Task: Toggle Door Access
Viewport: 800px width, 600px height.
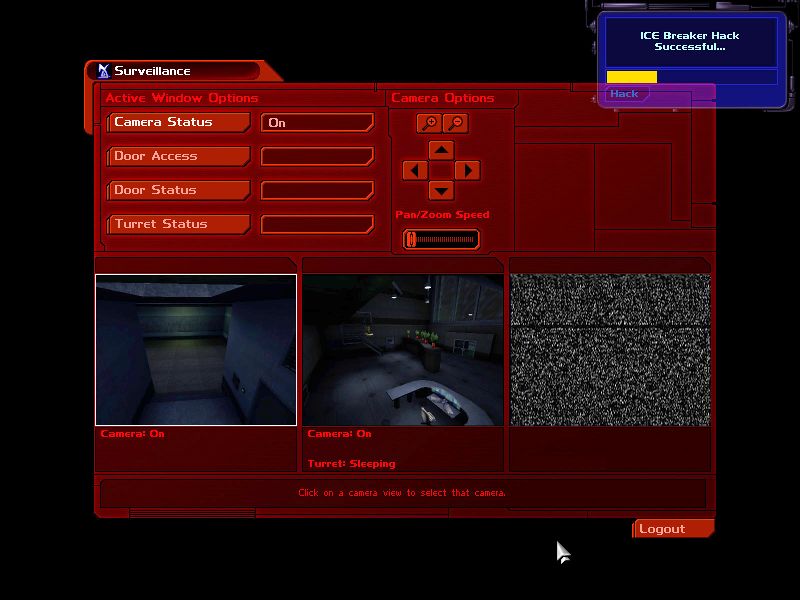Action: pos(178,156)
